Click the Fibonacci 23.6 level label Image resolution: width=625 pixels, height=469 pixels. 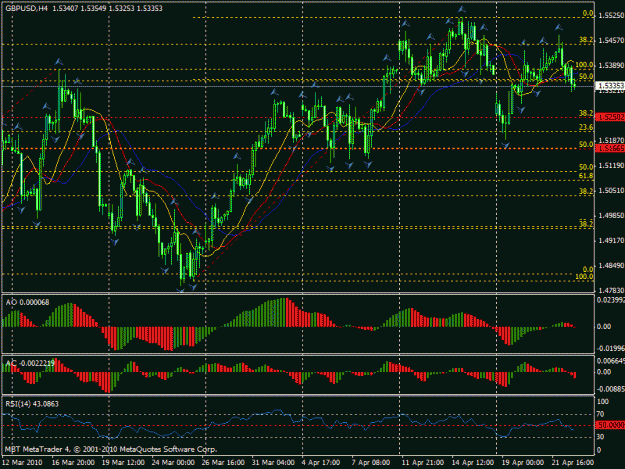tap(586, 128)
